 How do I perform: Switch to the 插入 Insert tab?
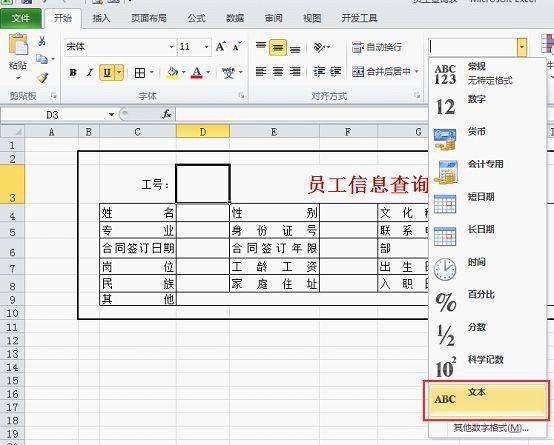[101, 18]
